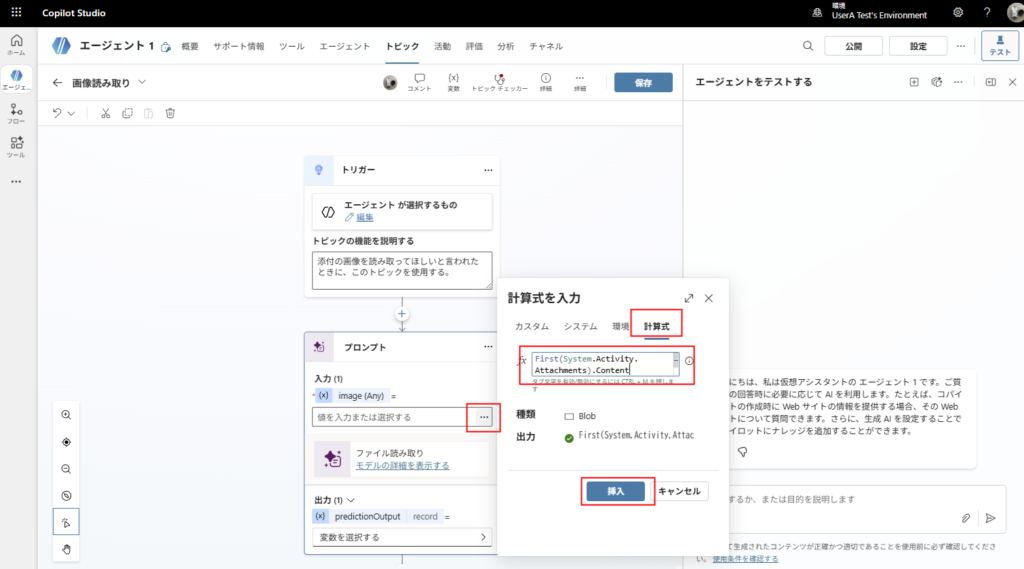Open the Settings gear in the top bar
Screen dimensions: 1024x569
958,13
